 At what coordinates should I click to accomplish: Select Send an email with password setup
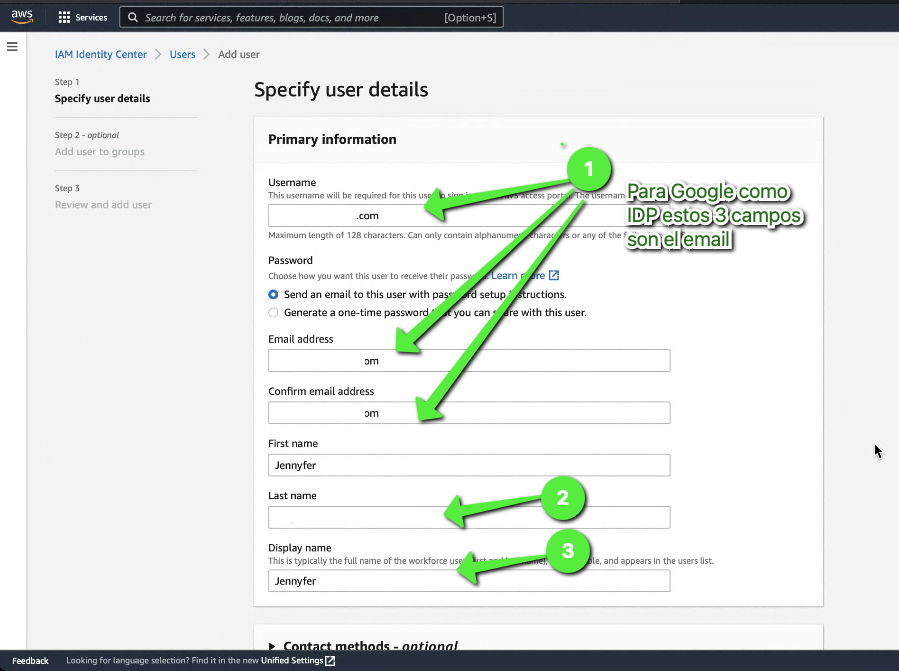(x=273, y=294)
